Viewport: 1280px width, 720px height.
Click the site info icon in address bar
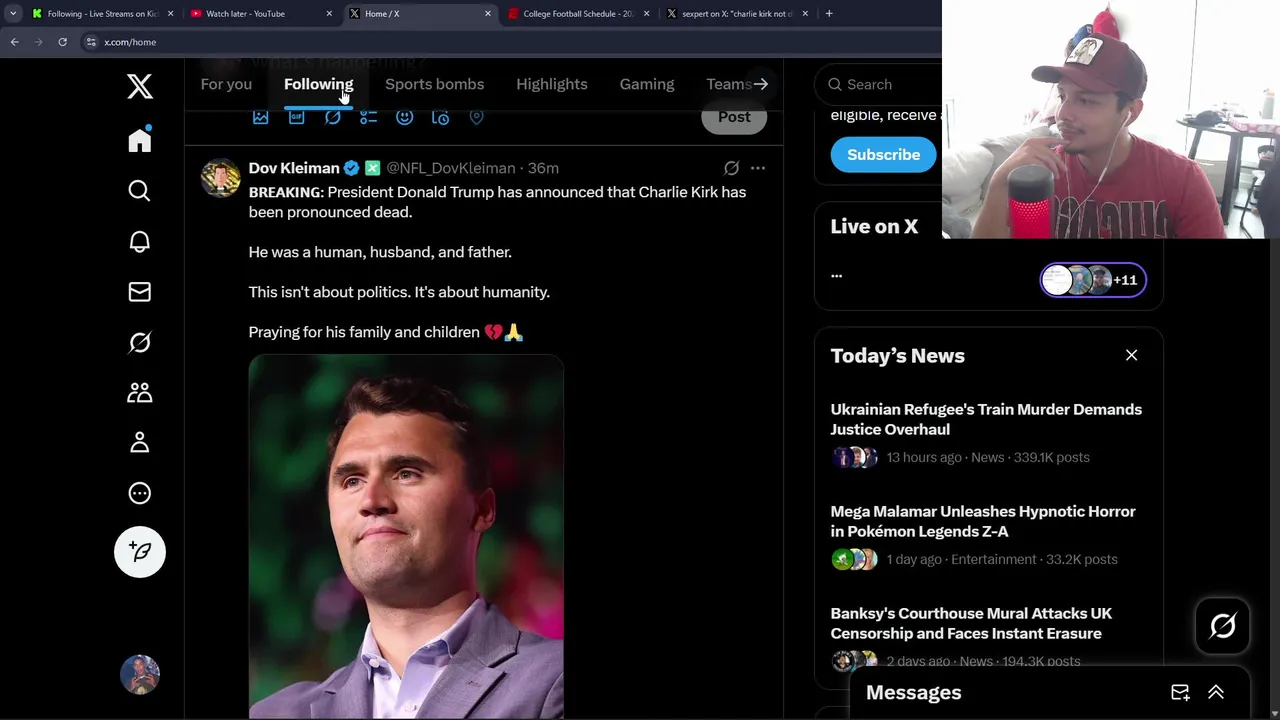coord(90,42)
